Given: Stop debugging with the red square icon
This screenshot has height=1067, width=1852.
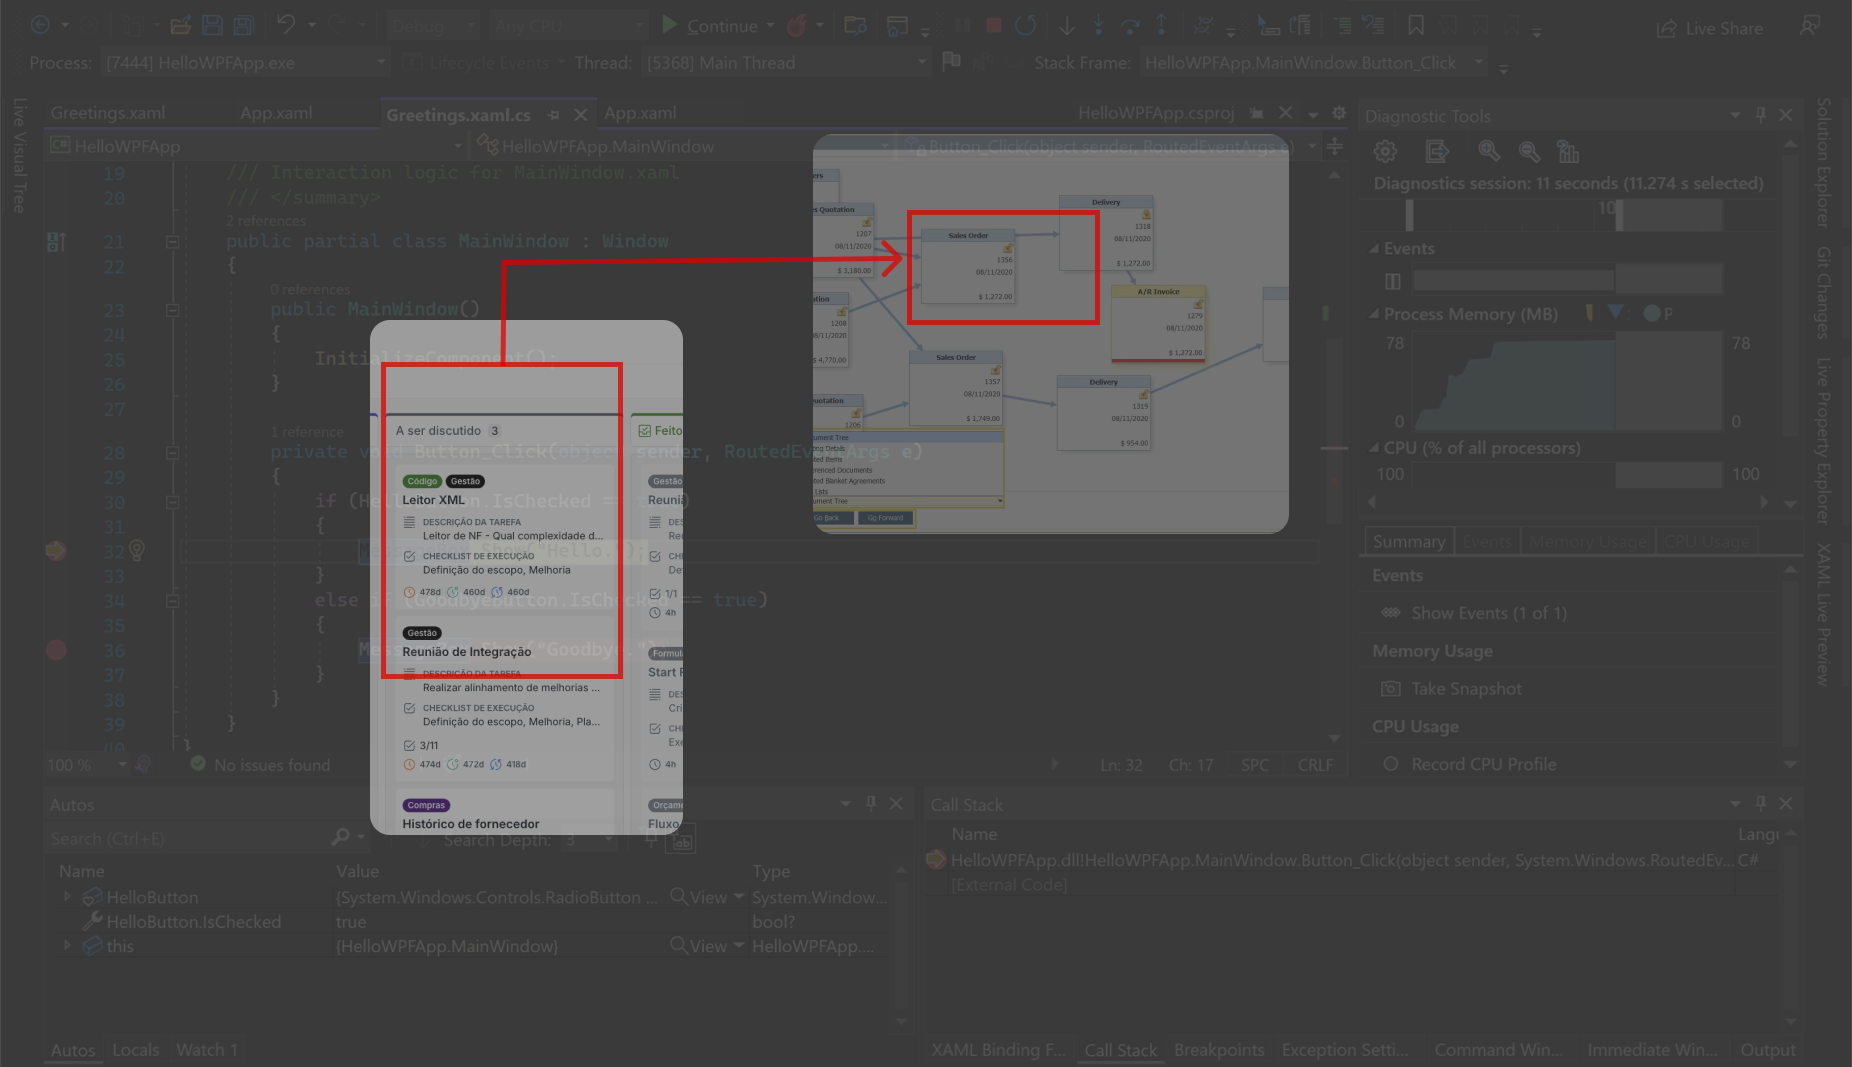Looking at the screenshot, I should (993, 26).
